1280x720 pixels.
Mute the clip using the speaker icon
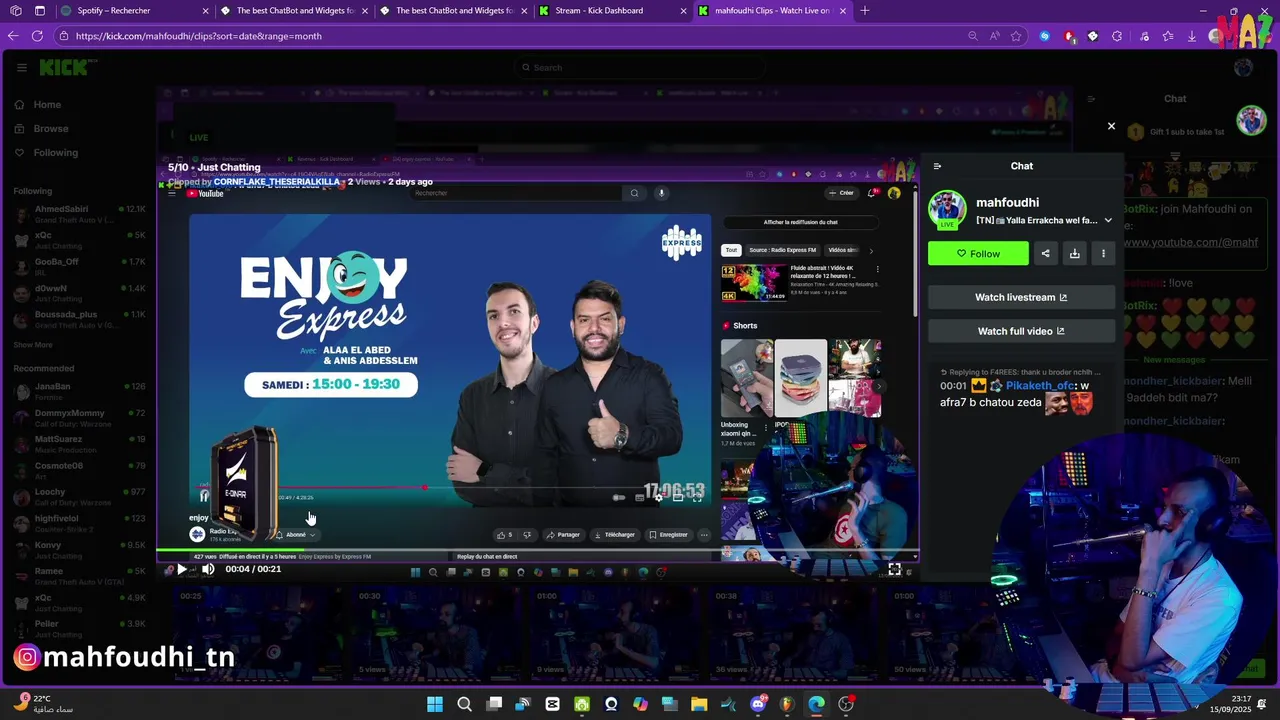pyautogui.click(x=208, y=569)
